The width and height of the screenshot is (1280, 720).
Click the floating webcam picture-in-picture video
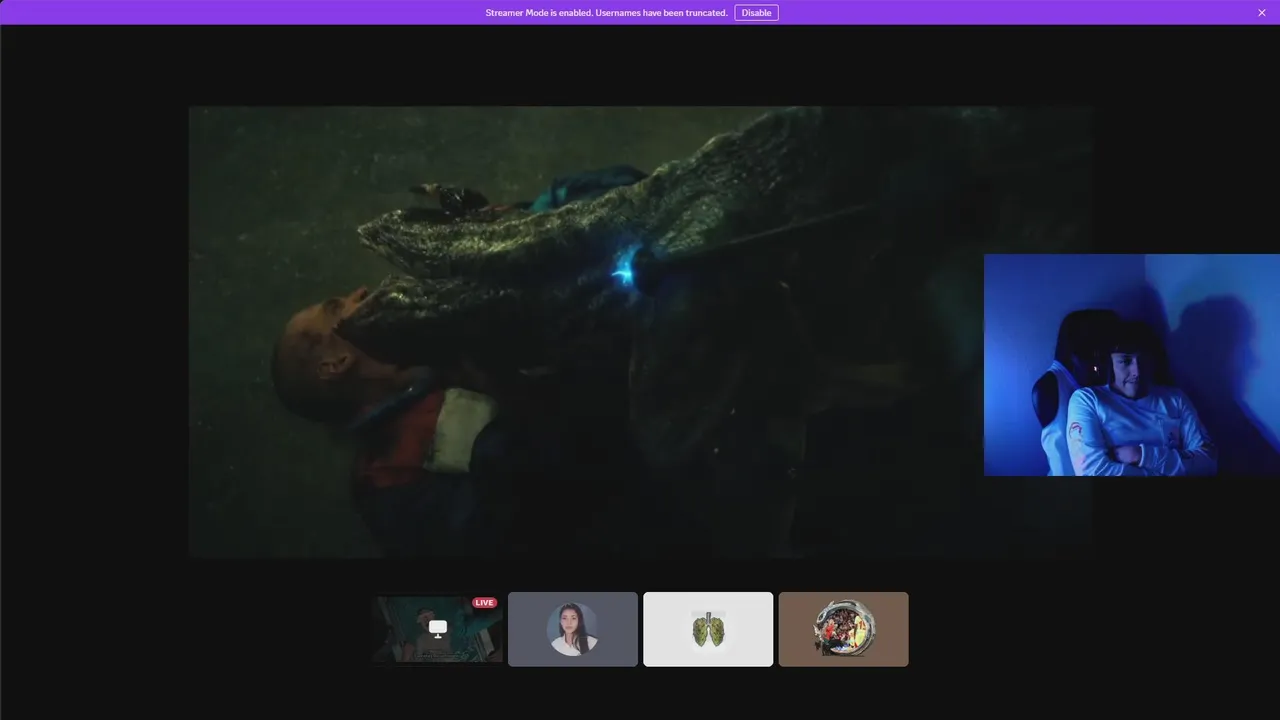[1132, 365]
